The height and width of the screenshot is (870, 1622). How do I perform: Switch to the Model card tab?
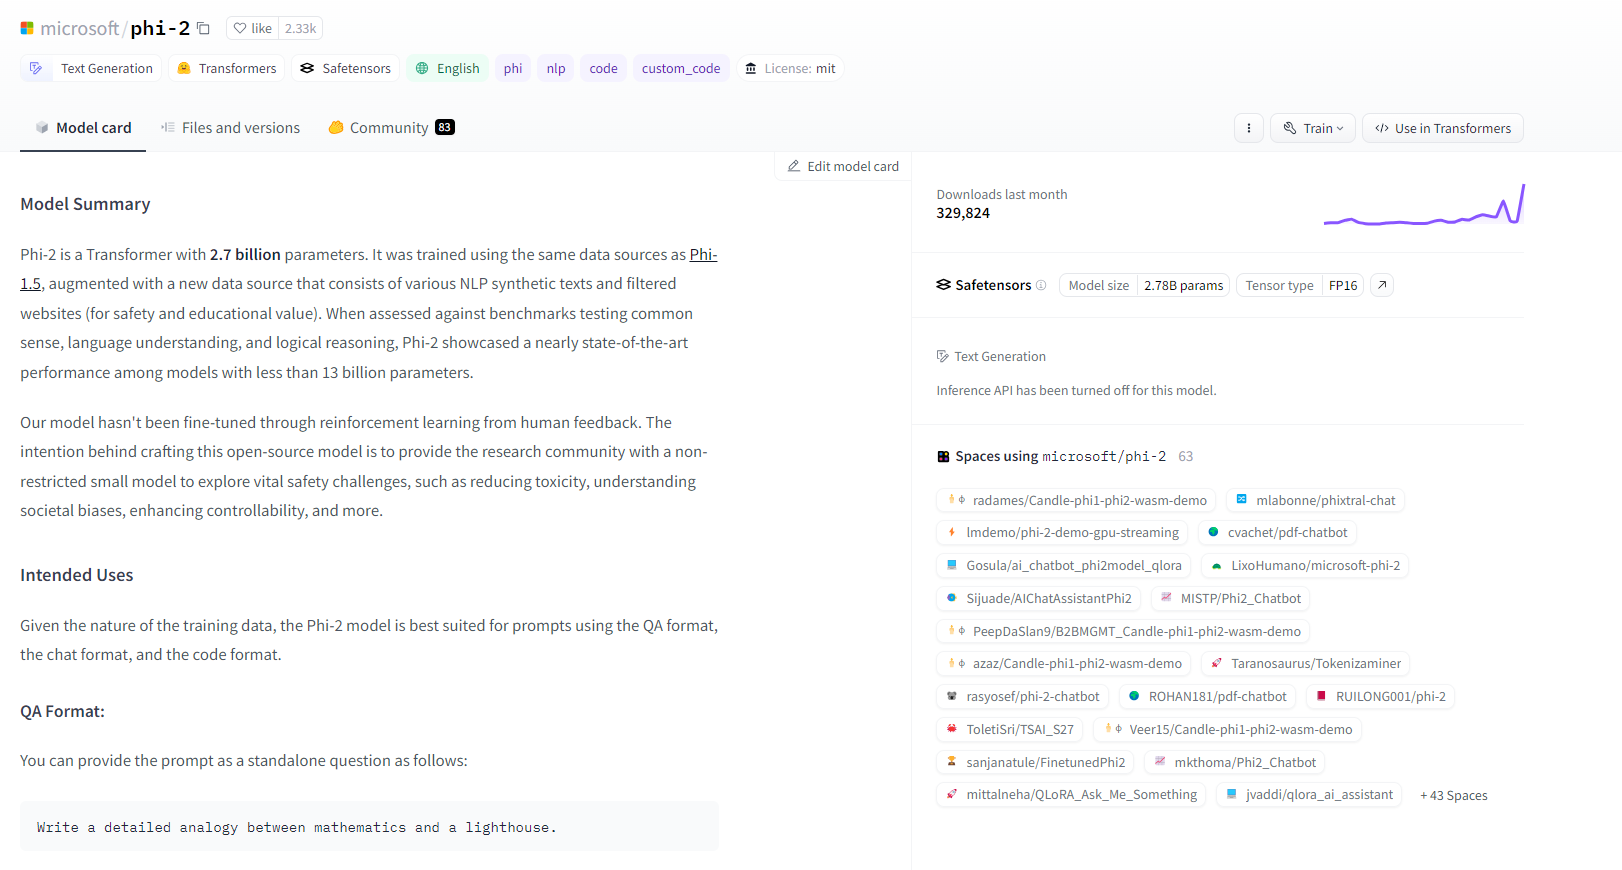tap(83, 128)
